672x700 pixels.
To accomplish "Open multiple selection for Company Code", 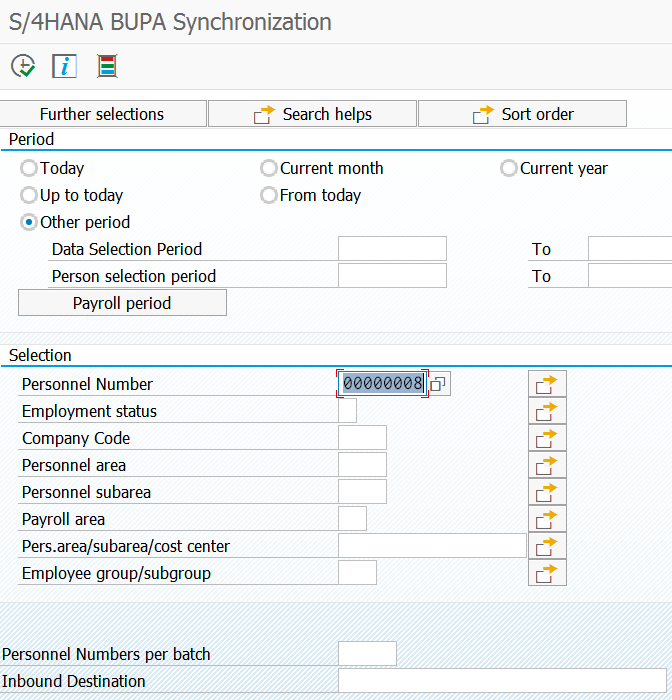I will coord(547,438).
